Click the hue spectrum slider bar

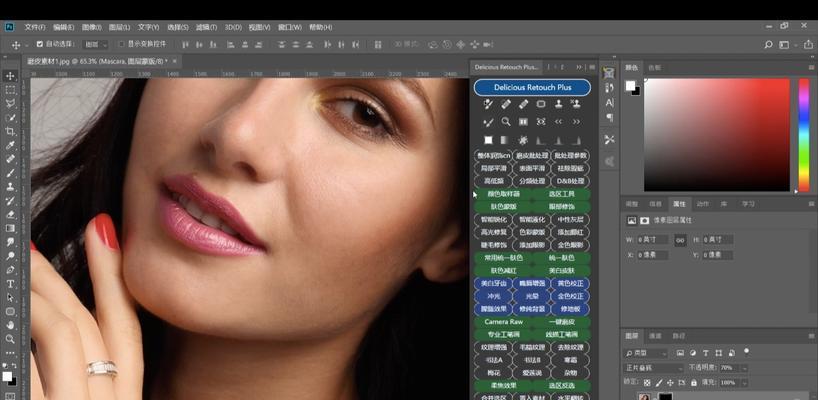[804, 135]
